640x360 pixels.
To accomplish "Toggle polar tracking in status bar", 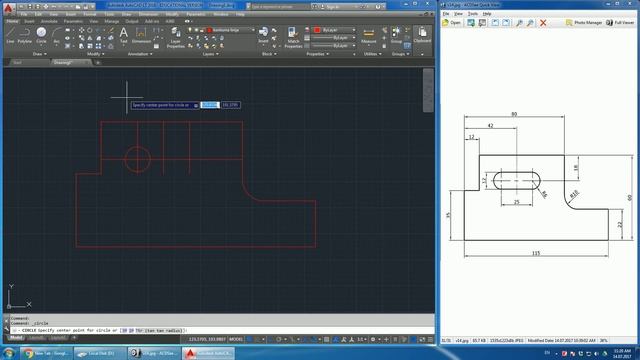I will (279, 339).
